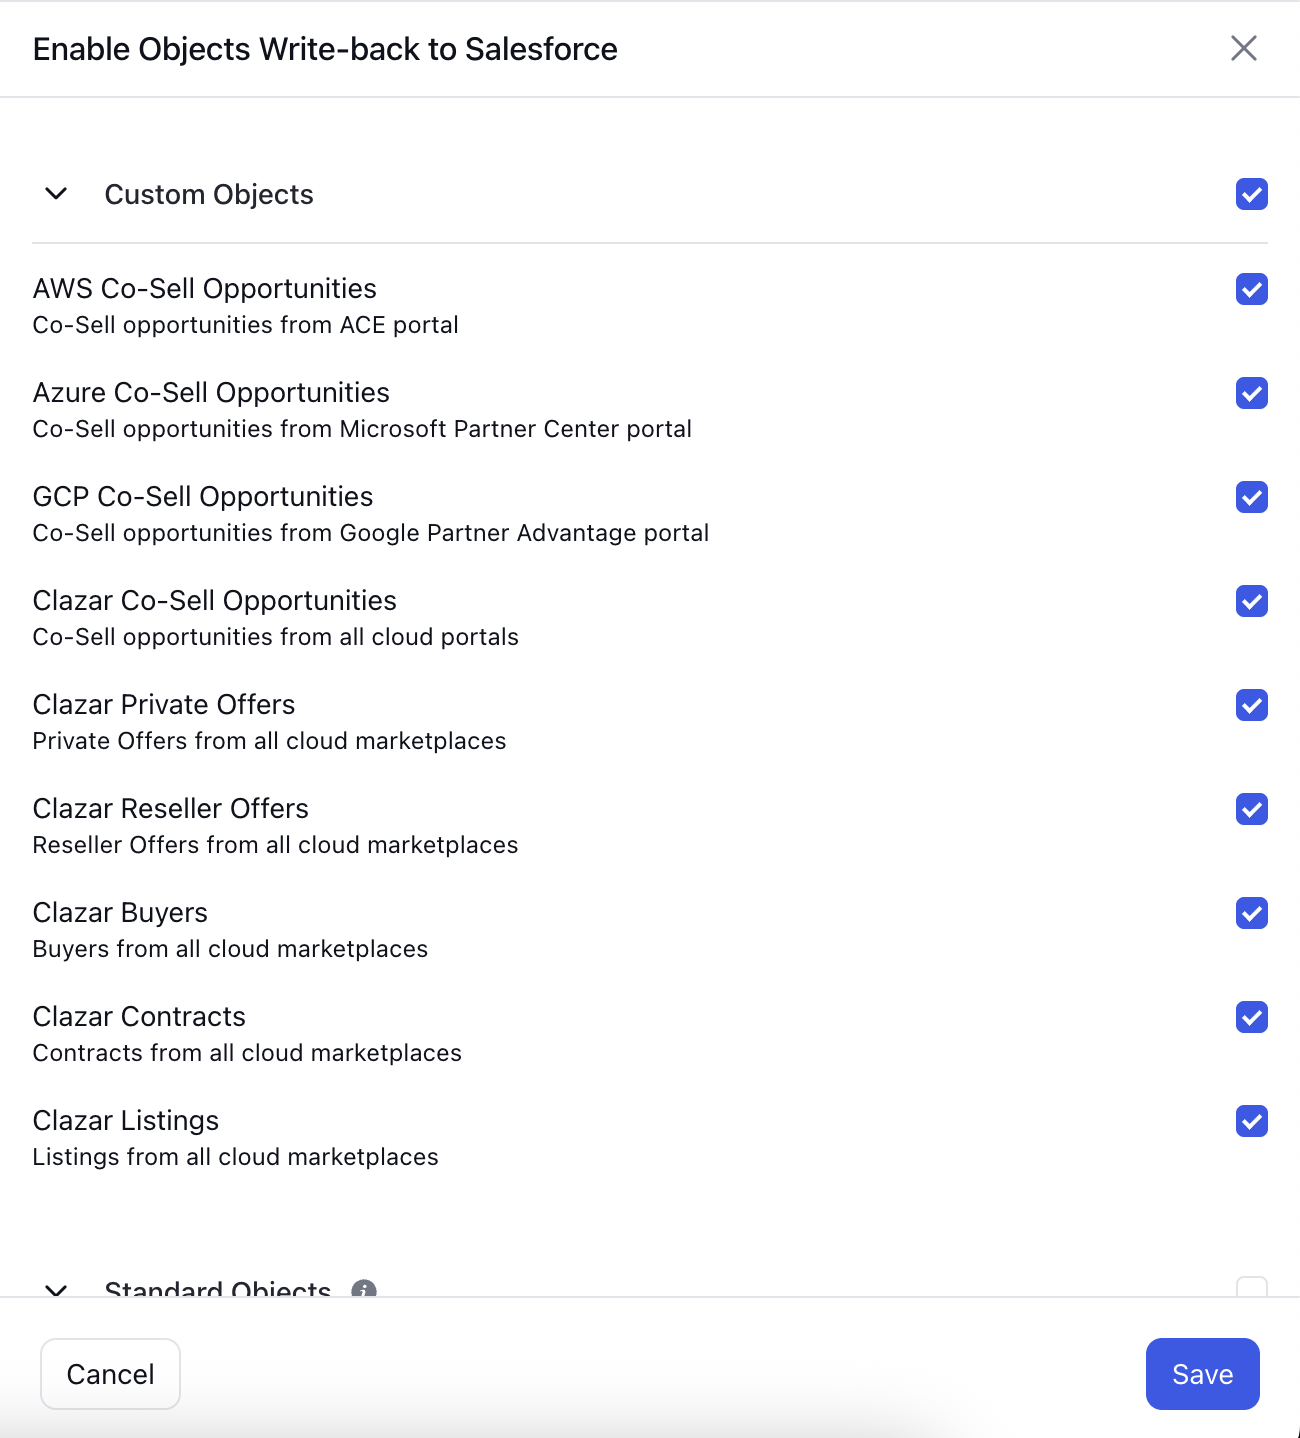Collapse the Standard Objects section chevron

coord(57,1290)
